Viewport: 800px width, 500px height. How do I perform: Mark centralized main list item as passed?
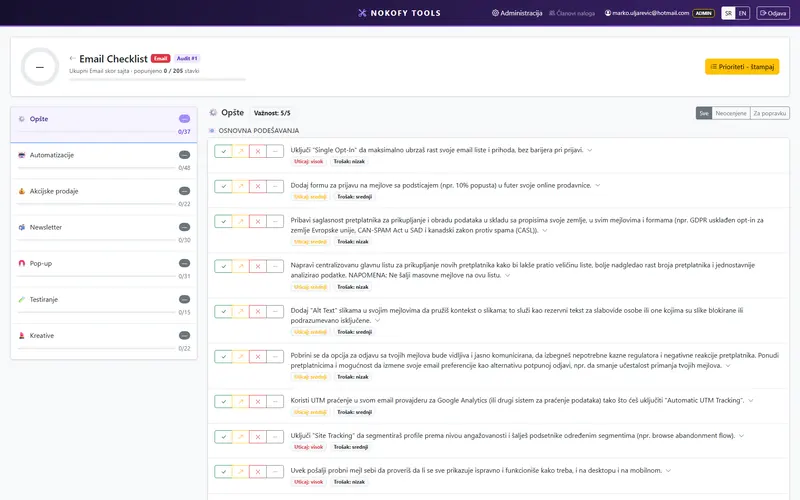pyautogui.click(x=223, y=266)
